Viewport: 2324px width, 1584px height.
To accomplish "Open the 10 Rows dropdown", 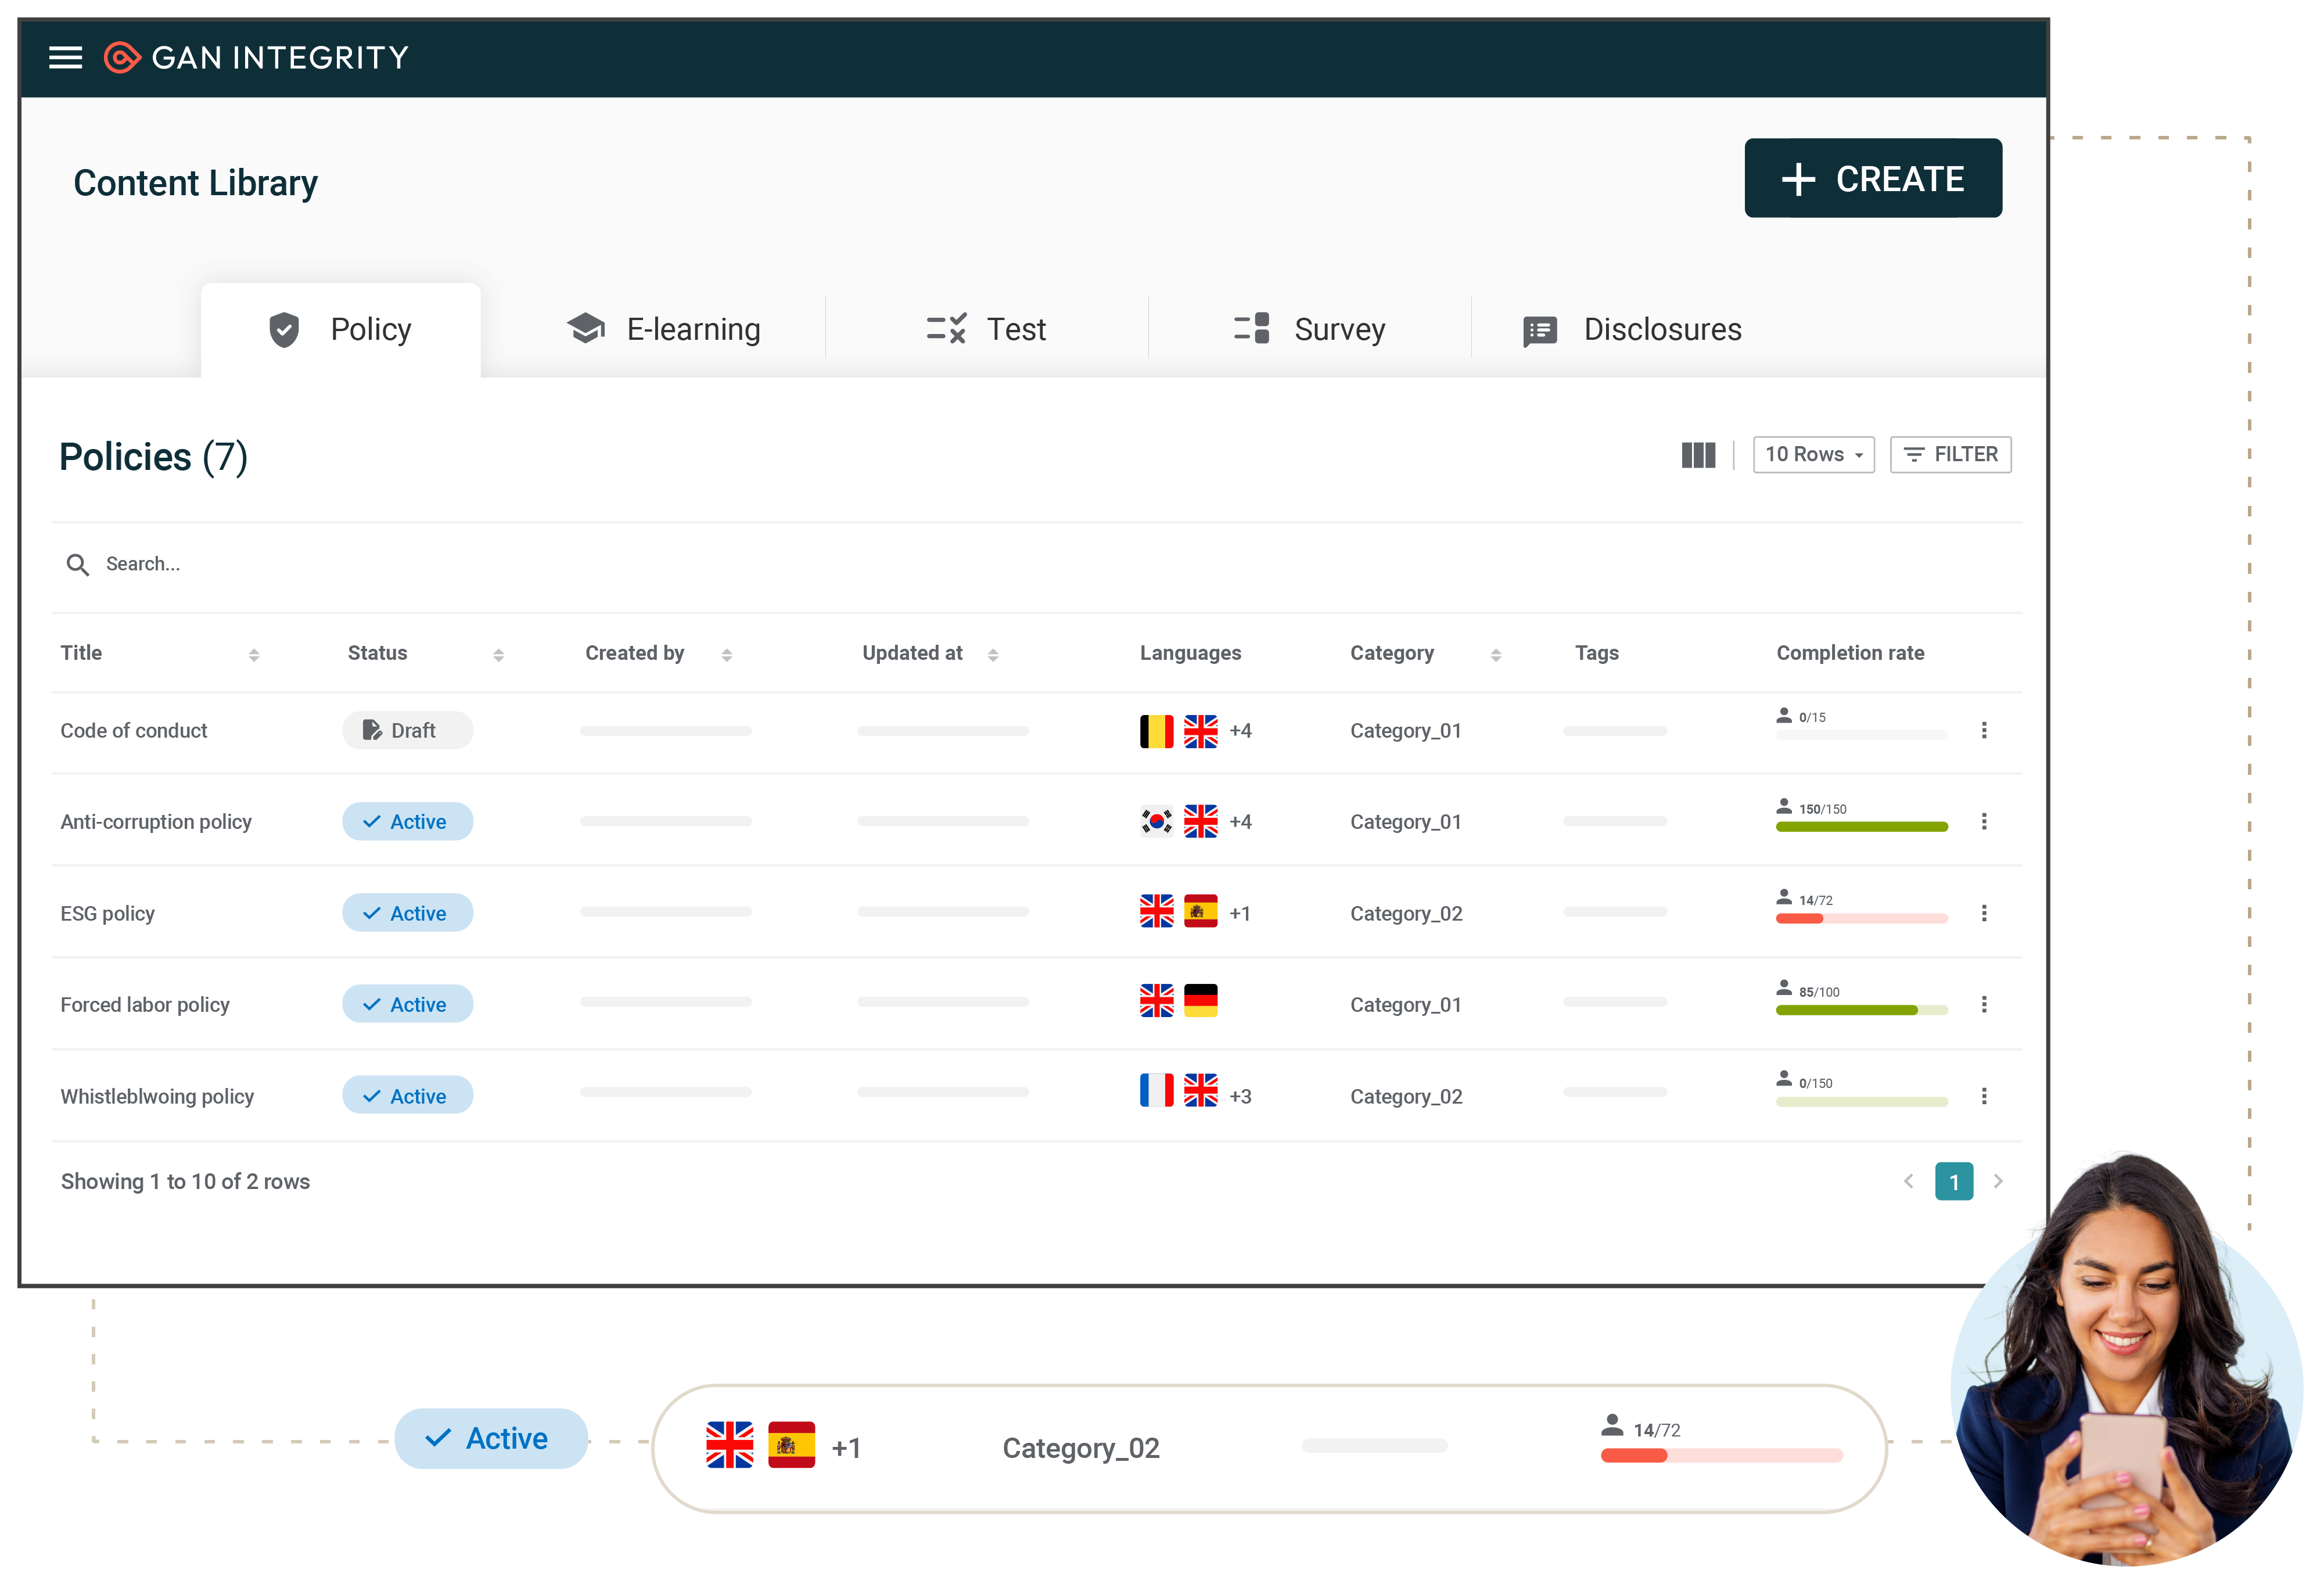I will click(x=1813, y=454).
